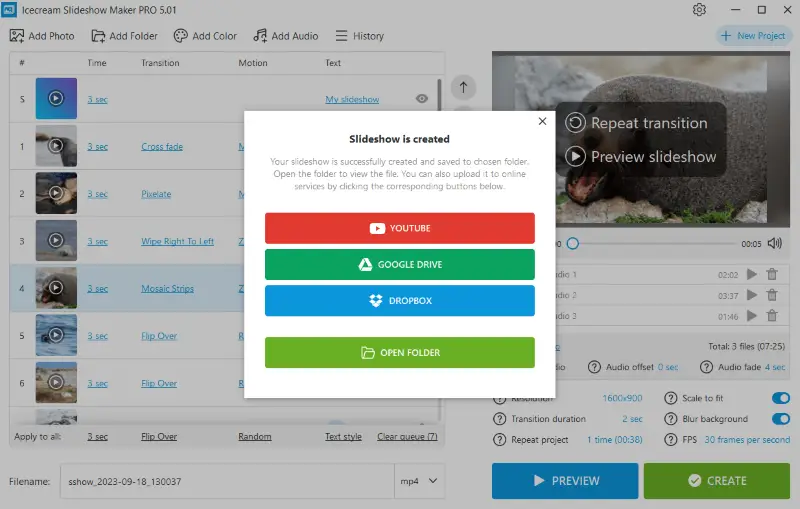Open the History panel
The height and width of the screenshot is (509, 800).
point(358,36)
